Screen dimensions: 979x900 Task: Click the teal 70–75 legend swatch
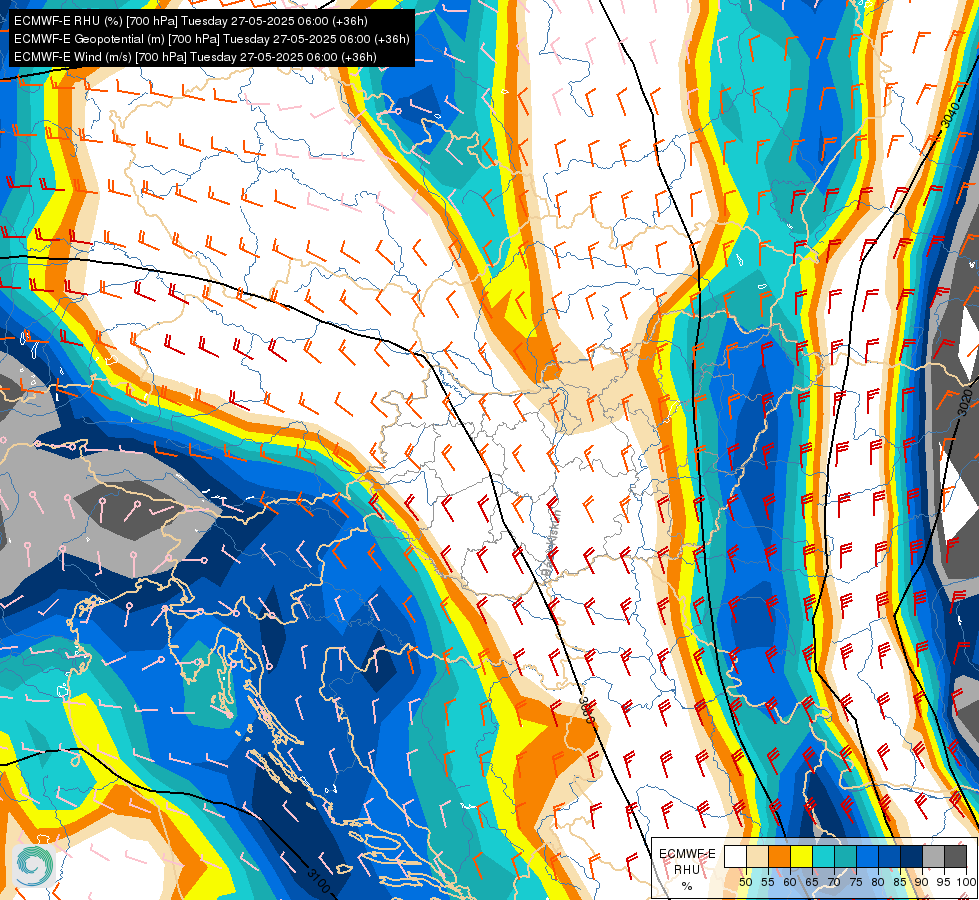click(845, 856)
